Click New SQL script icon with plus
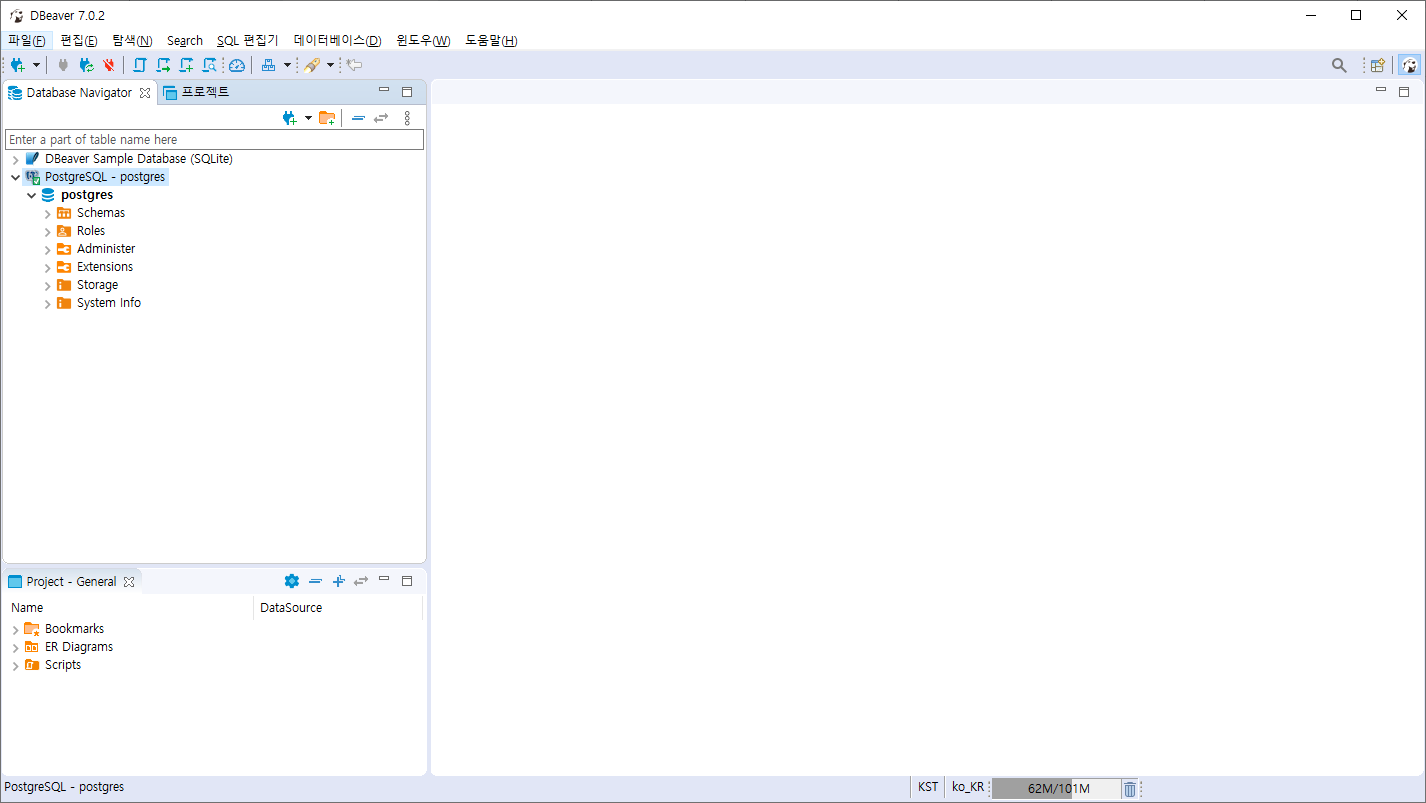1426x803 pixels. [x=186, y=65]
